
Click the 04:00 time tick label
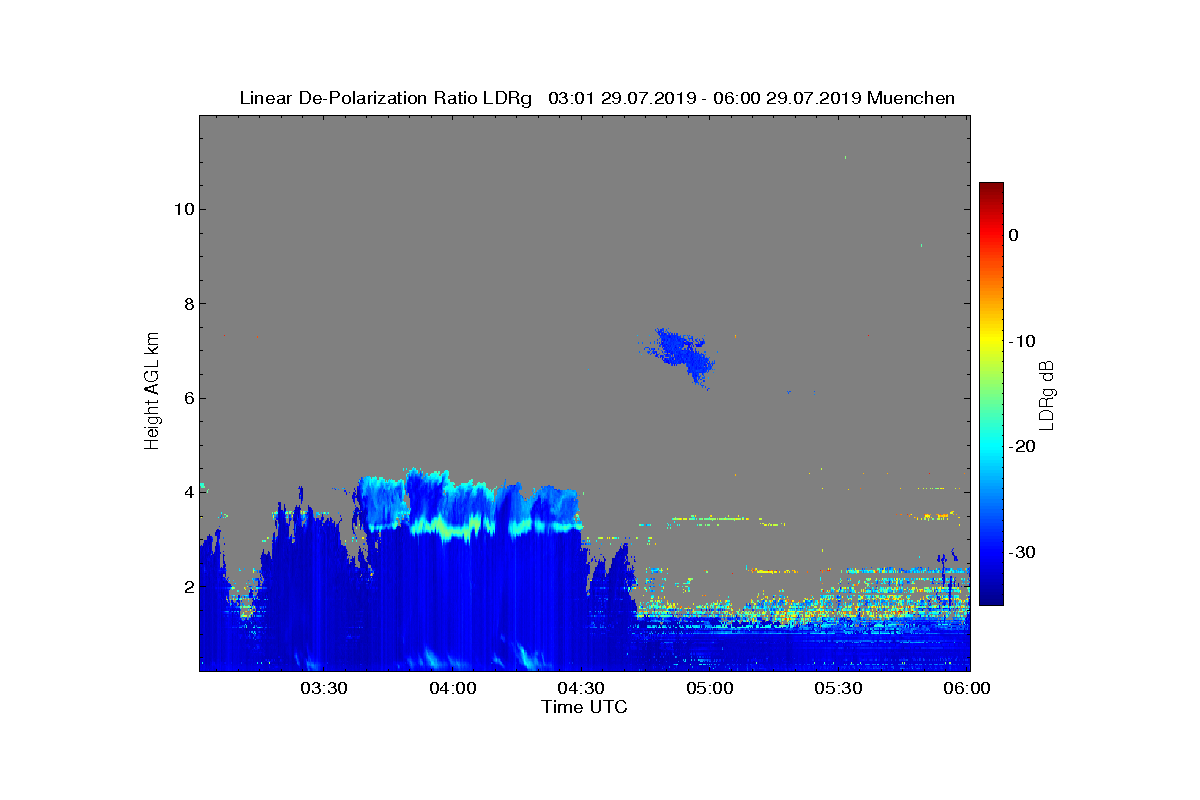453,688
